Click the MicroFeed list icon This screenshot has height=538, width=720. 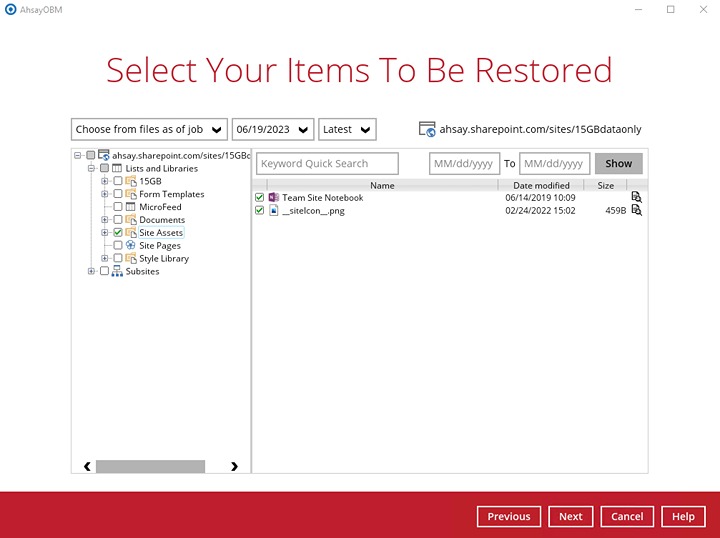[130, 207]
